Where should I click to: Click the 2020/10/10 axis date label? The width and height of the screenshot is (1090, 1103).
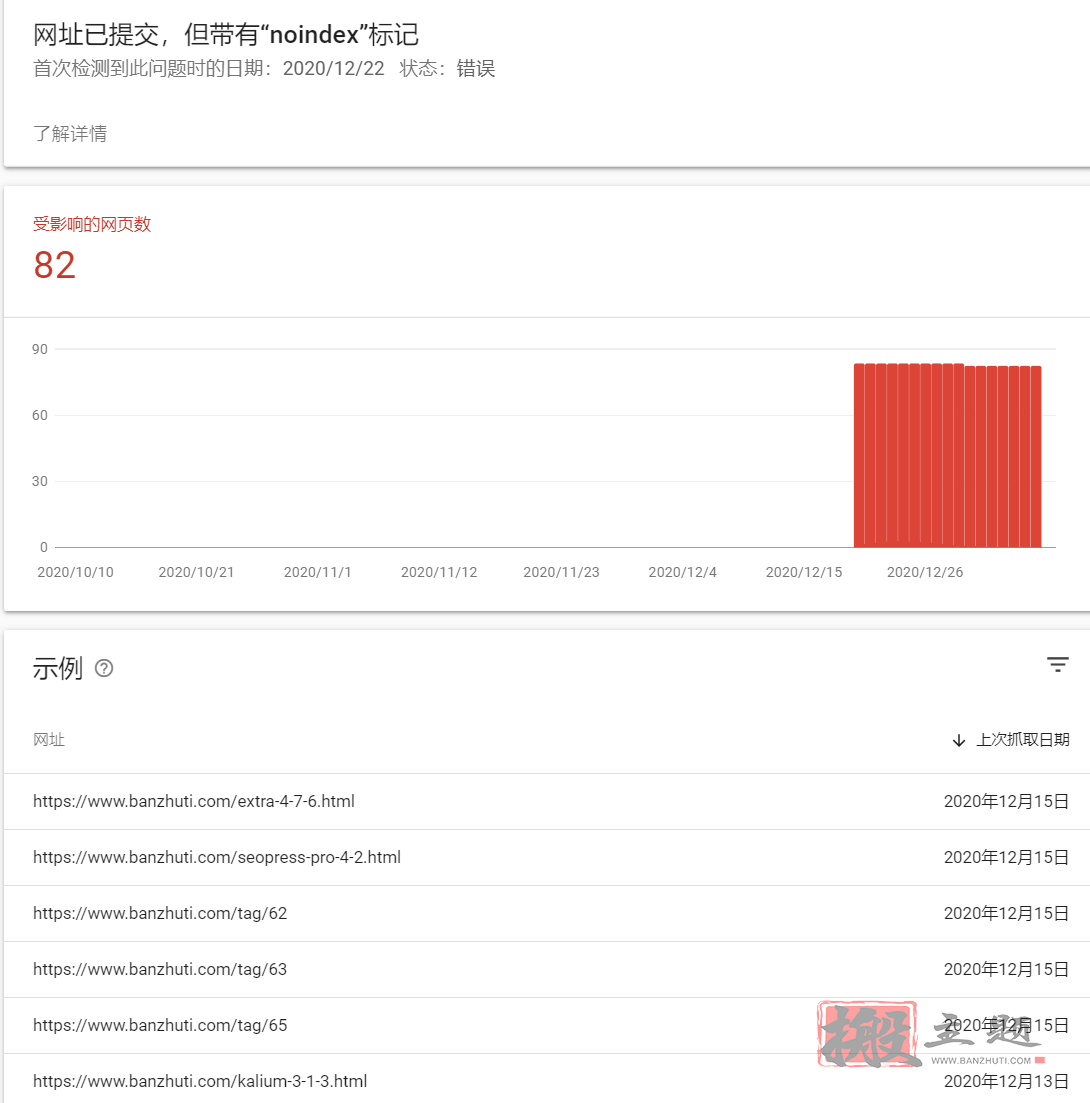[75, 572]
